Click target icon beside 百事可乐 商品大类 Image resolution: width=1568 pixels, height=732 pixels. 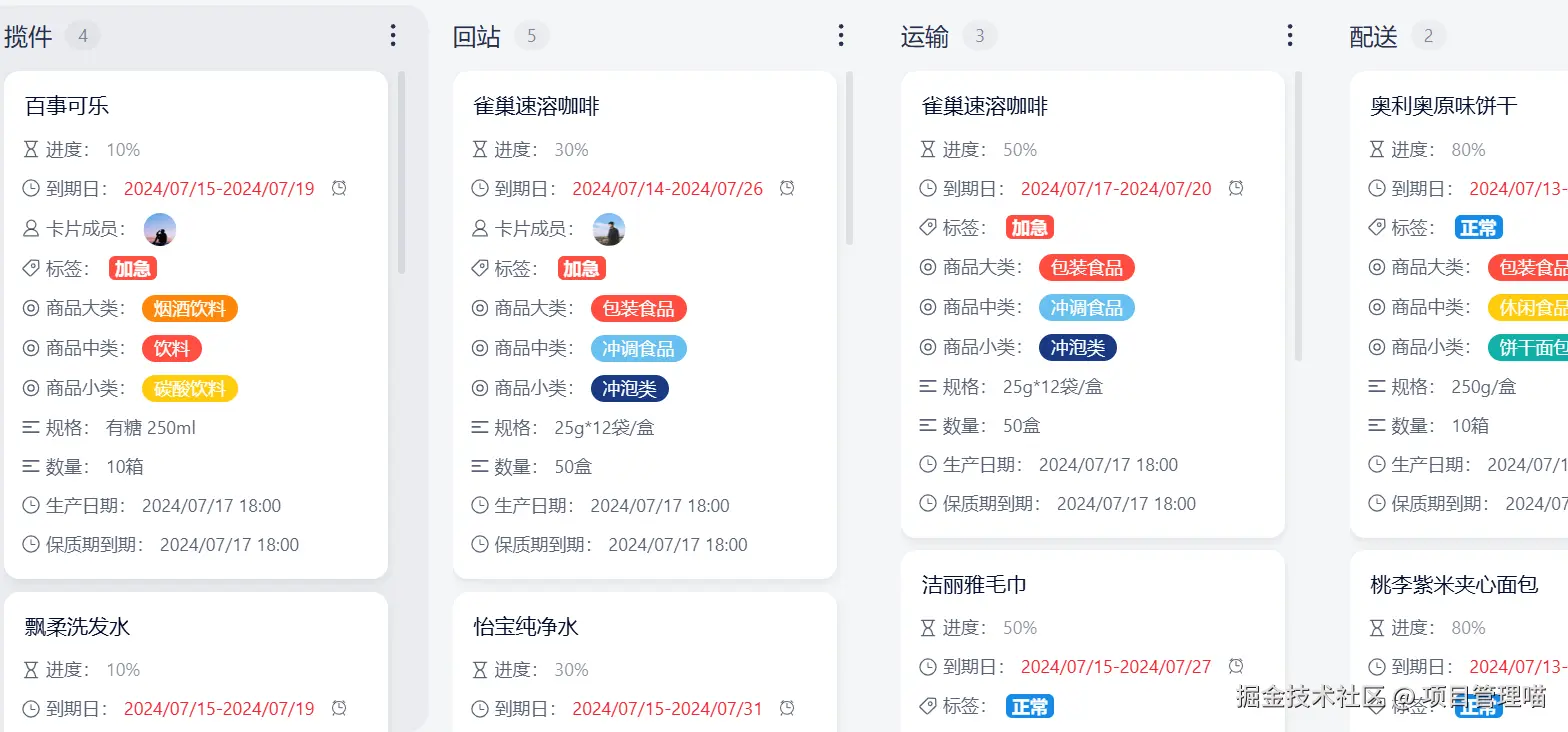click(x=31, y=308)
